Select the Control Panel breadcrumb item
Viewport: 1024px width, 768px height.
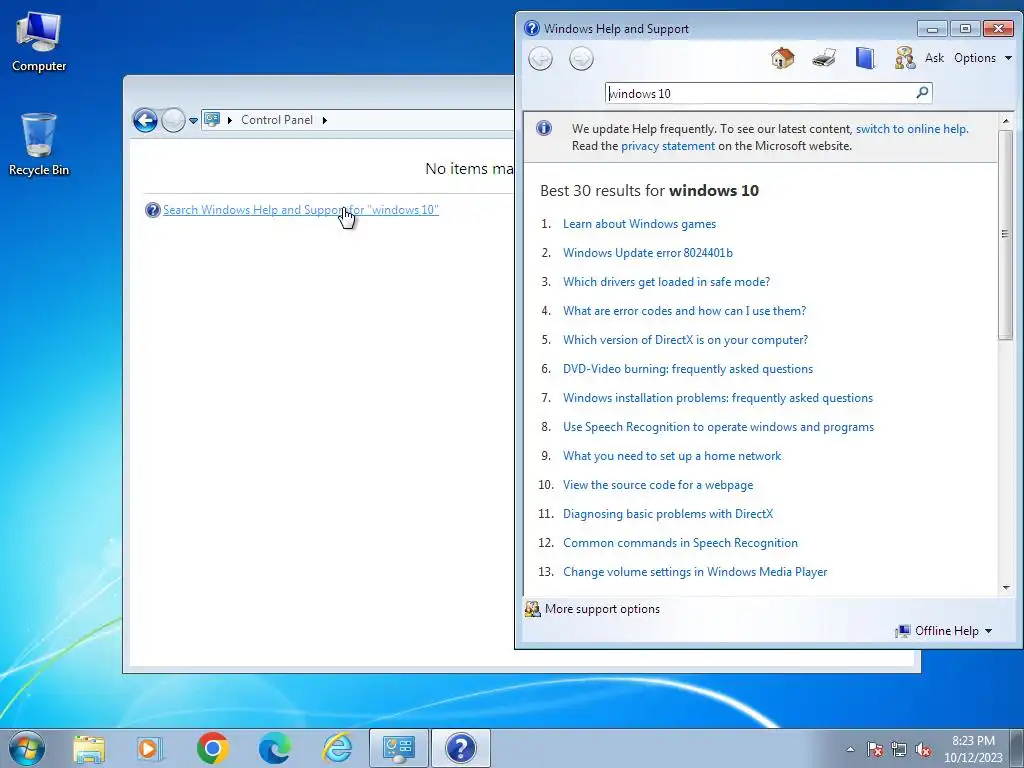[277, 120]
